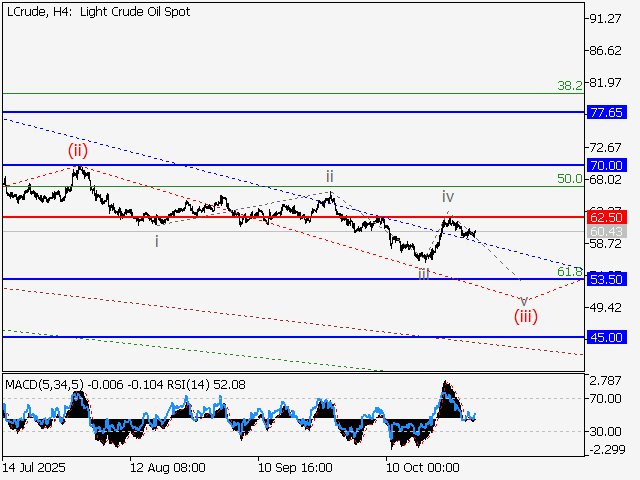Select the 61.8 Fibonacci level label
This screenshot has width=640, height=480.
point(569,271)
